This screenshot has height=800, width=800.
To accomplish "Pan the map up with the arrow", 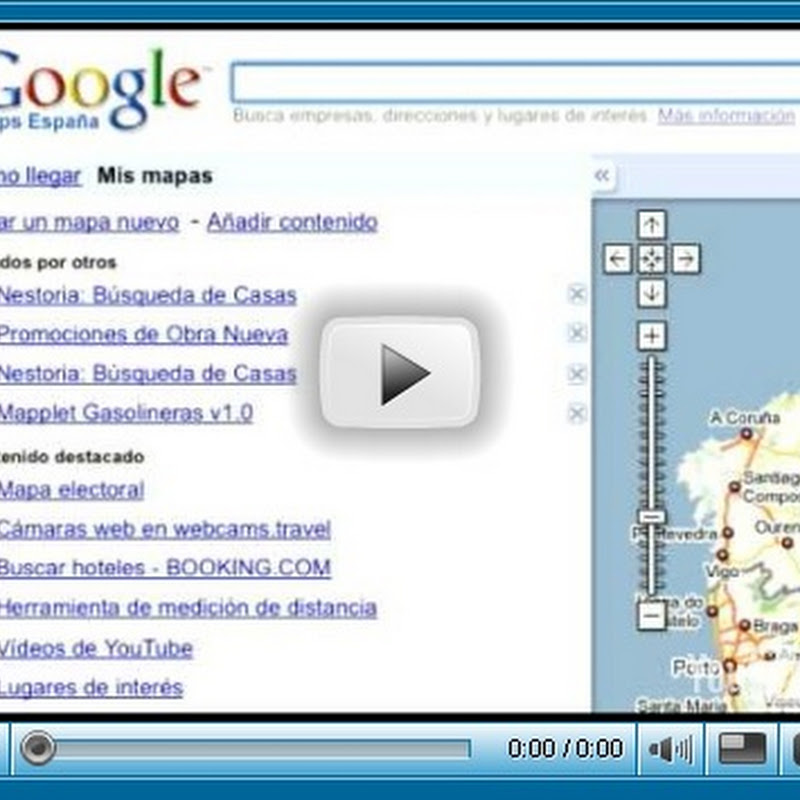I will pyautogui.click(x=652, y=224).
